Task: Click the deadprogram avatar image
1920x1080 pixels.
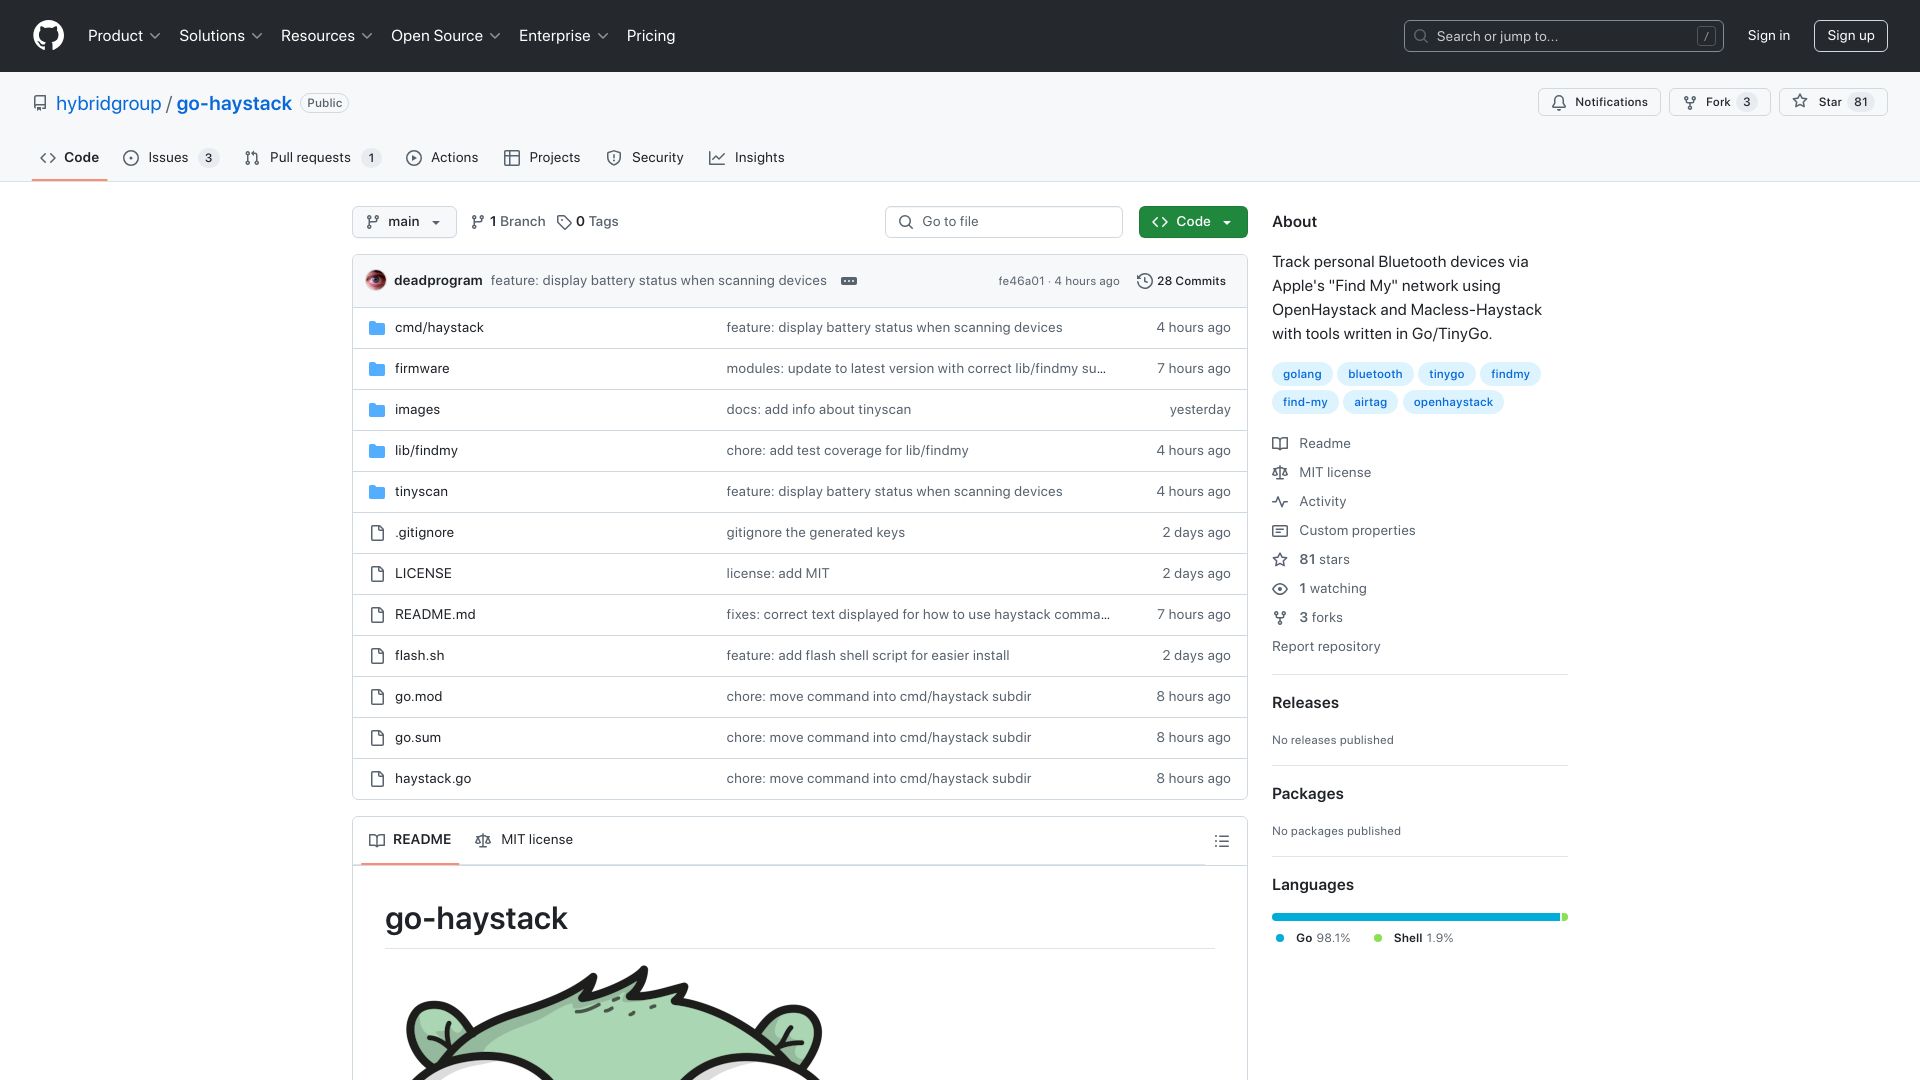Action: coord(376,281)
